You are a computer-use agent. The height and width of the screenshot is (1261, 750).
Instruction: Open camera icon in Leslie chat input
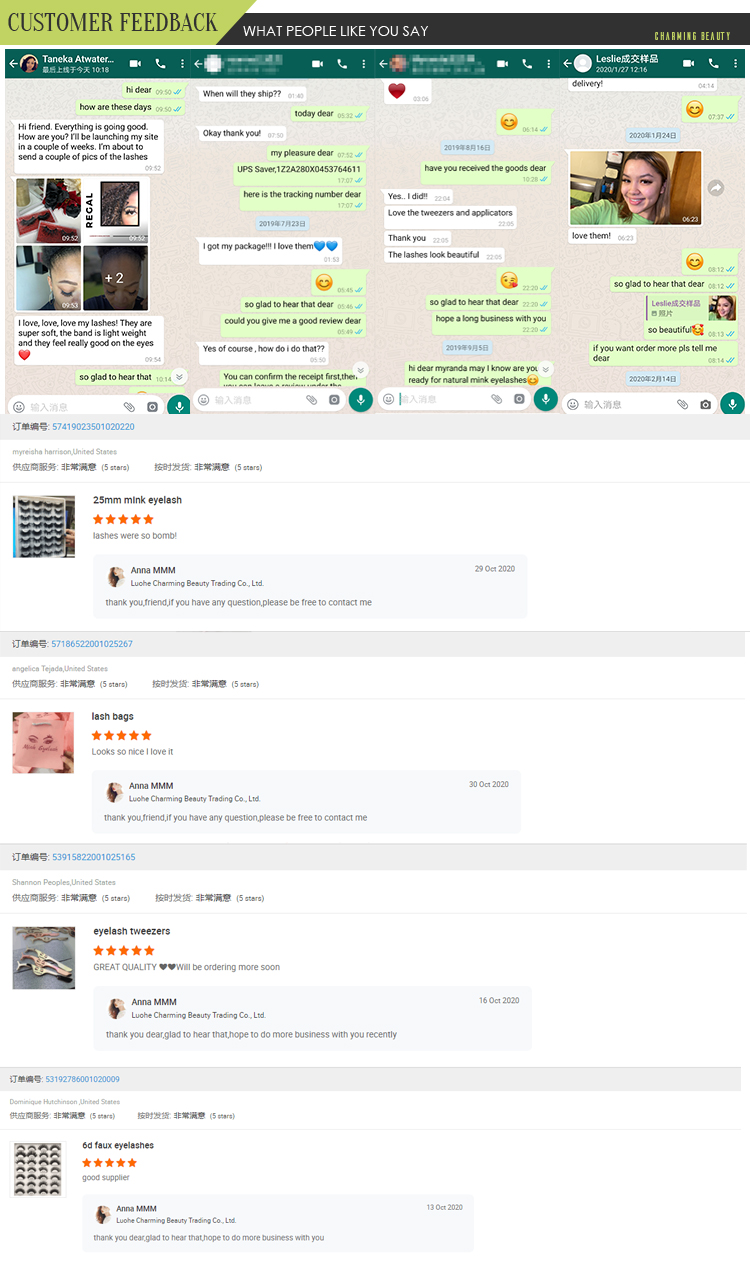click(706, 404)
